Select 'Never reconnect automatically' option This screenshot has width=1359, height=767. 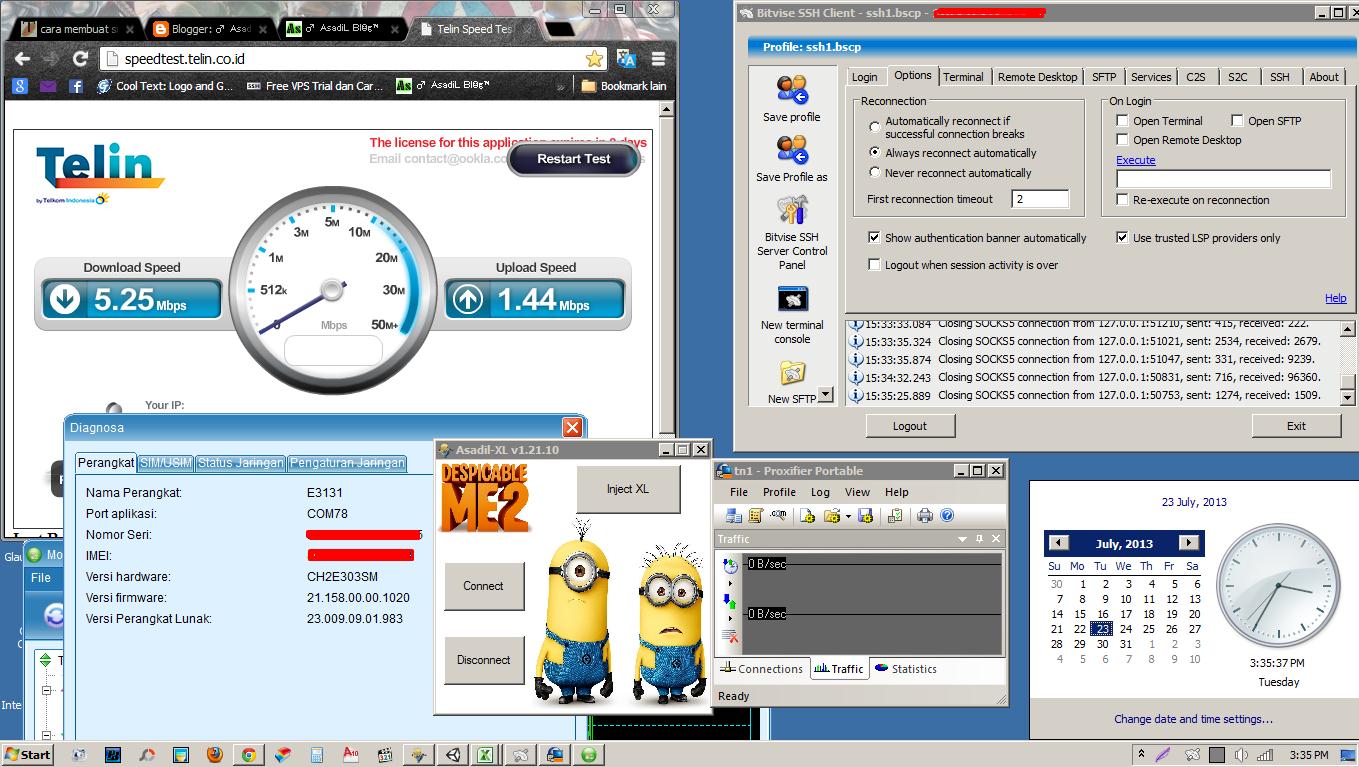875,173
